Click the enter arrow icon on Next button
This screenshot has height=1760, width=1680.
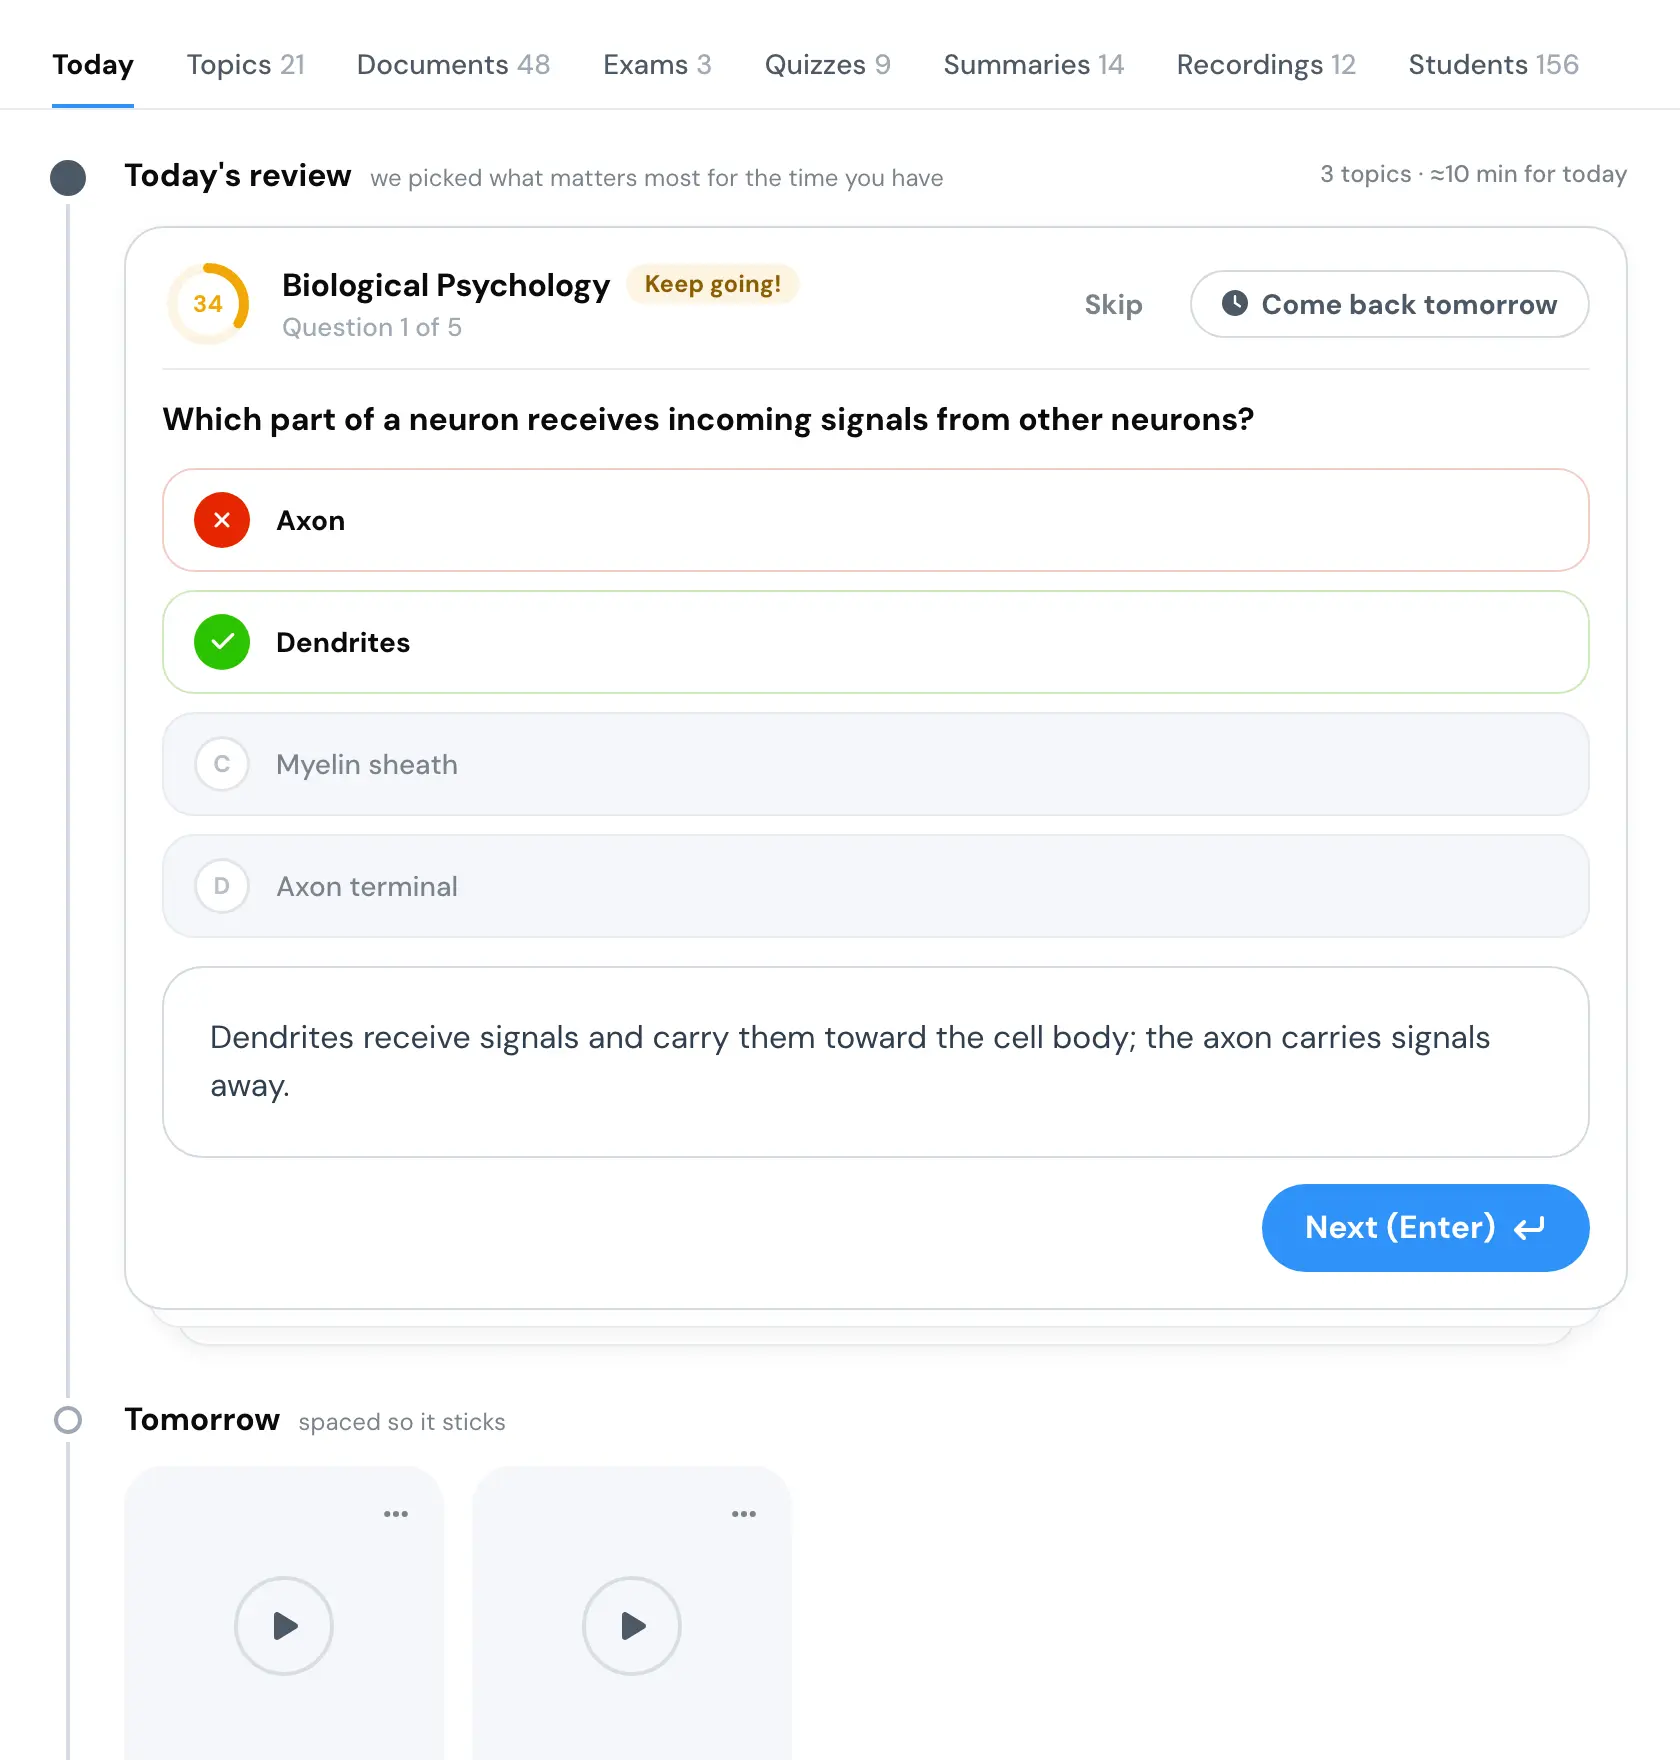(x=1529, y=1228)
